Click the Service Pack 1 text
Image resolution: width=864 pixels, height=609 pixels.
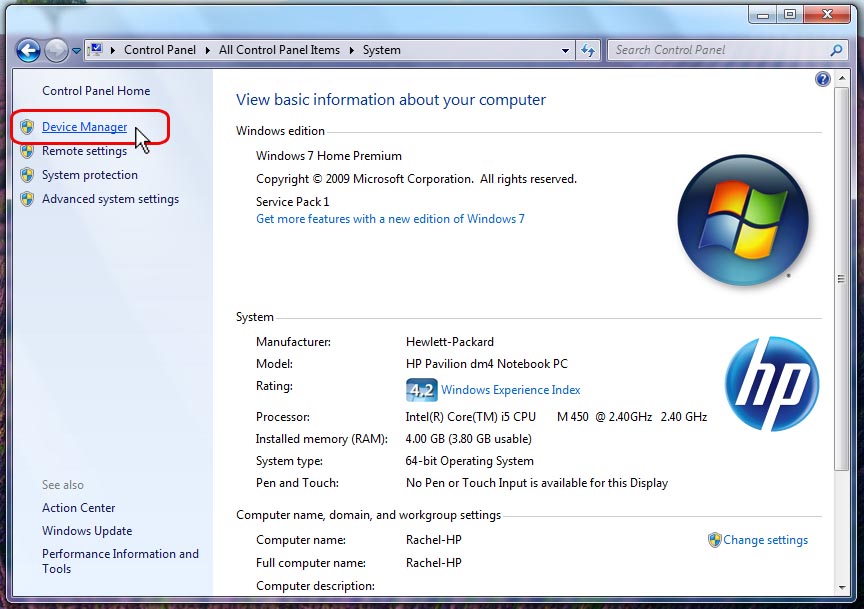click(x=293, y=202)
